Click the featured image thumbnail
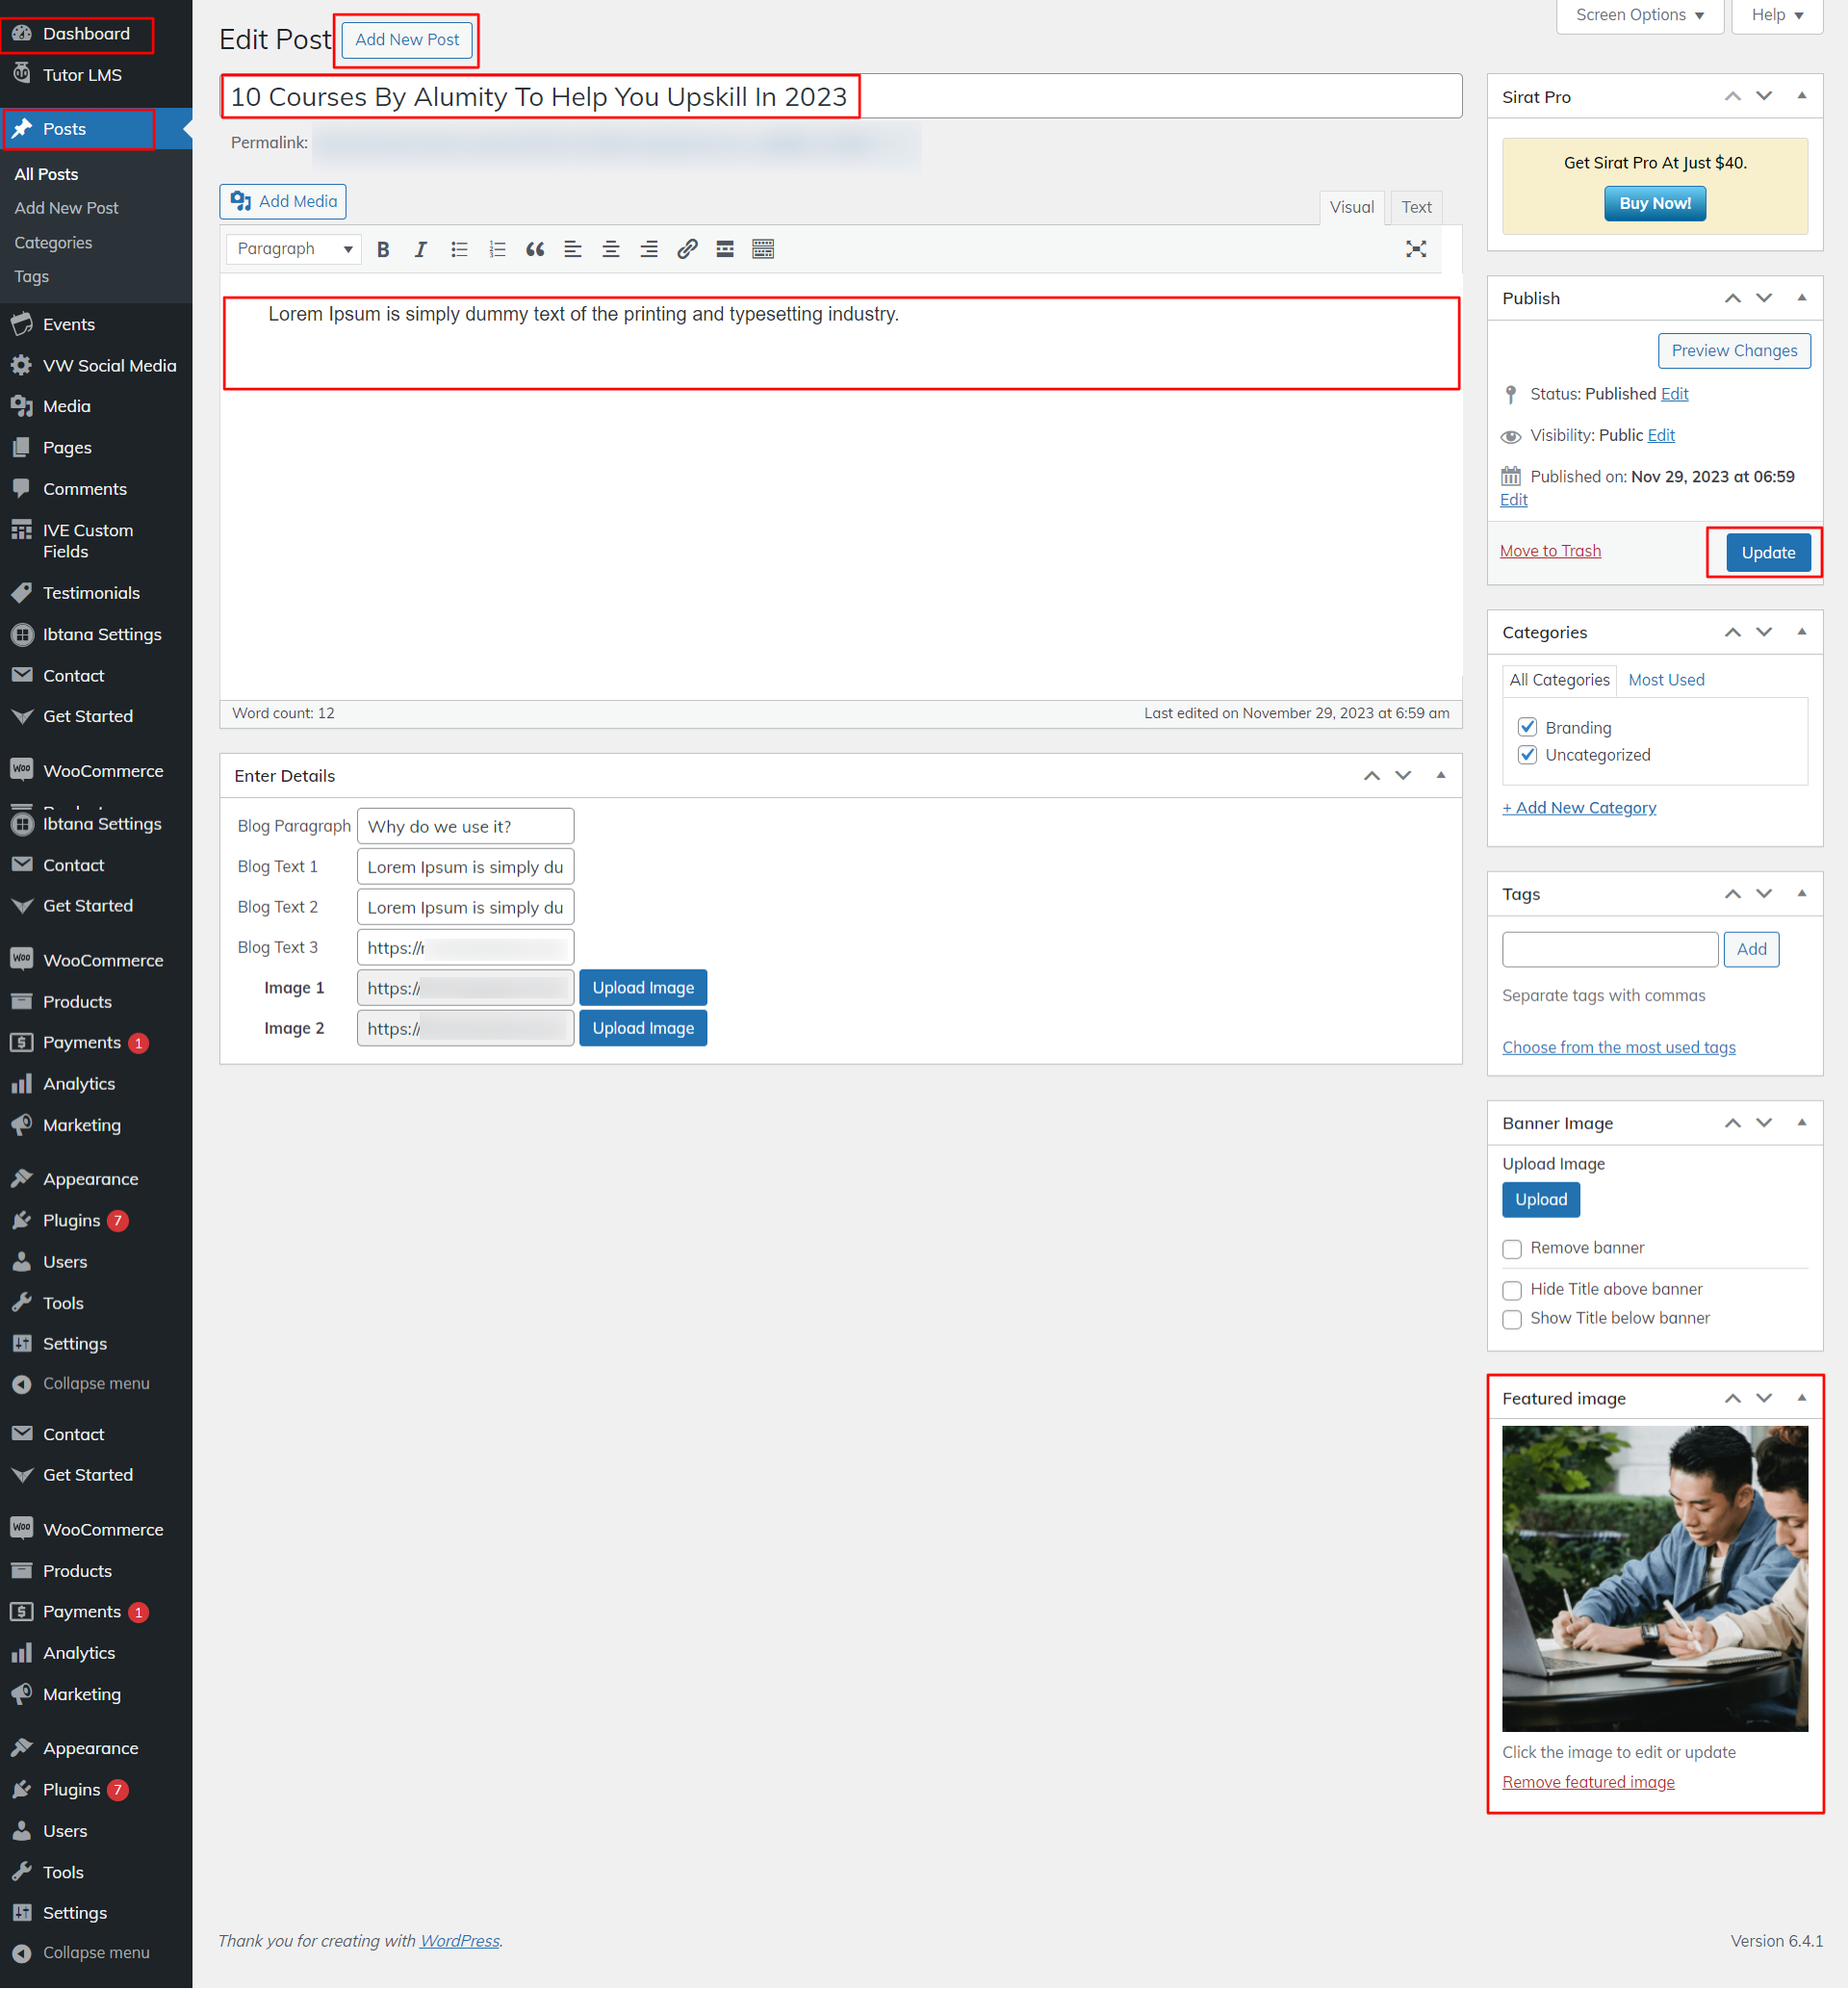Screen dimensions: 1848x1989 1654,1578
